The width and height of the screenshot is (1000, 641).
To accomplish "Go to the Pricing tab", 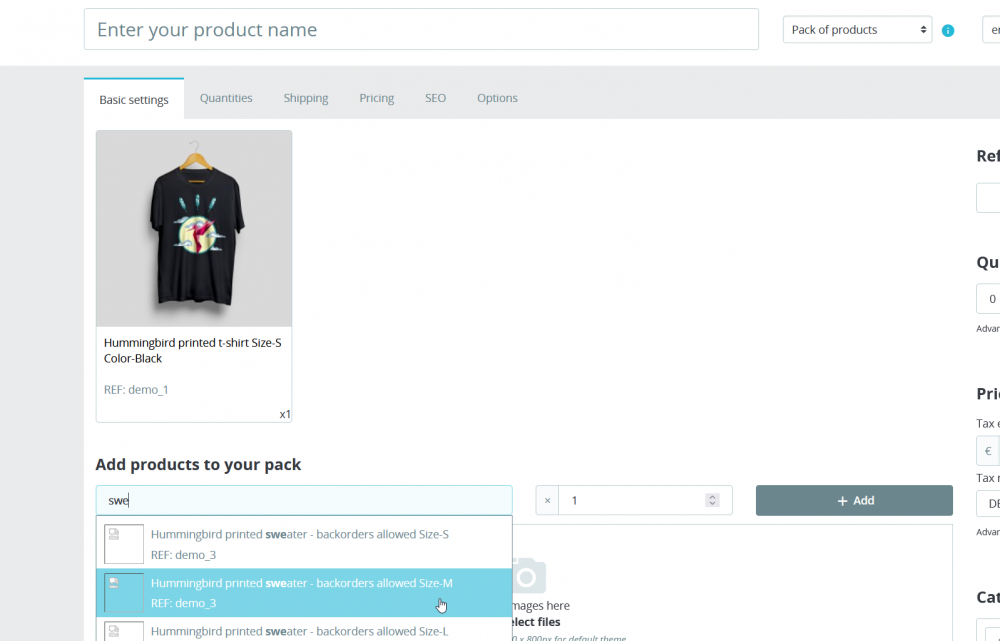I will point(377,98).
